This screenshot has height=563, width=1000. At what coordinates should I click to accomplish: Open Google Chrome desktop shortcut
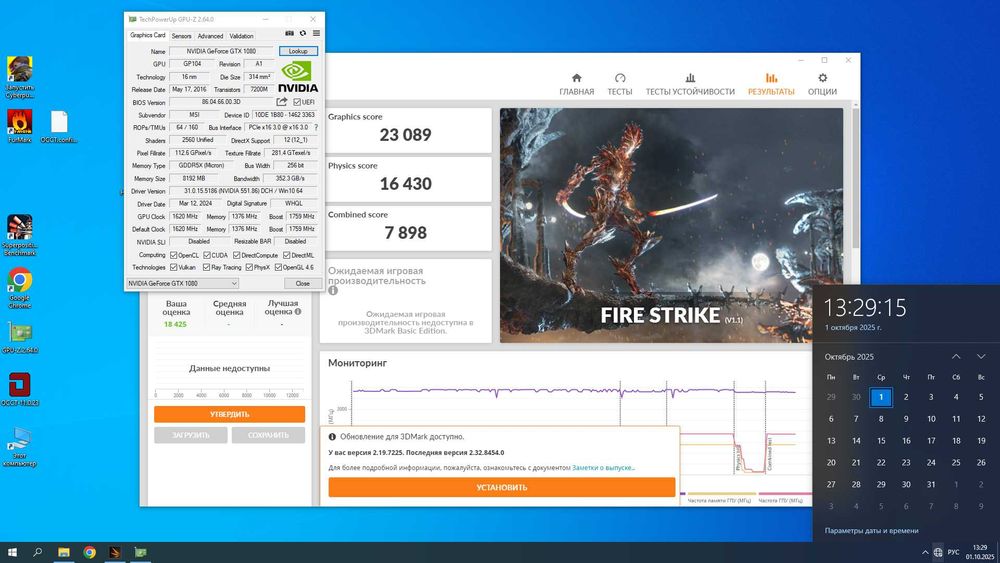[x=20, y=288]
